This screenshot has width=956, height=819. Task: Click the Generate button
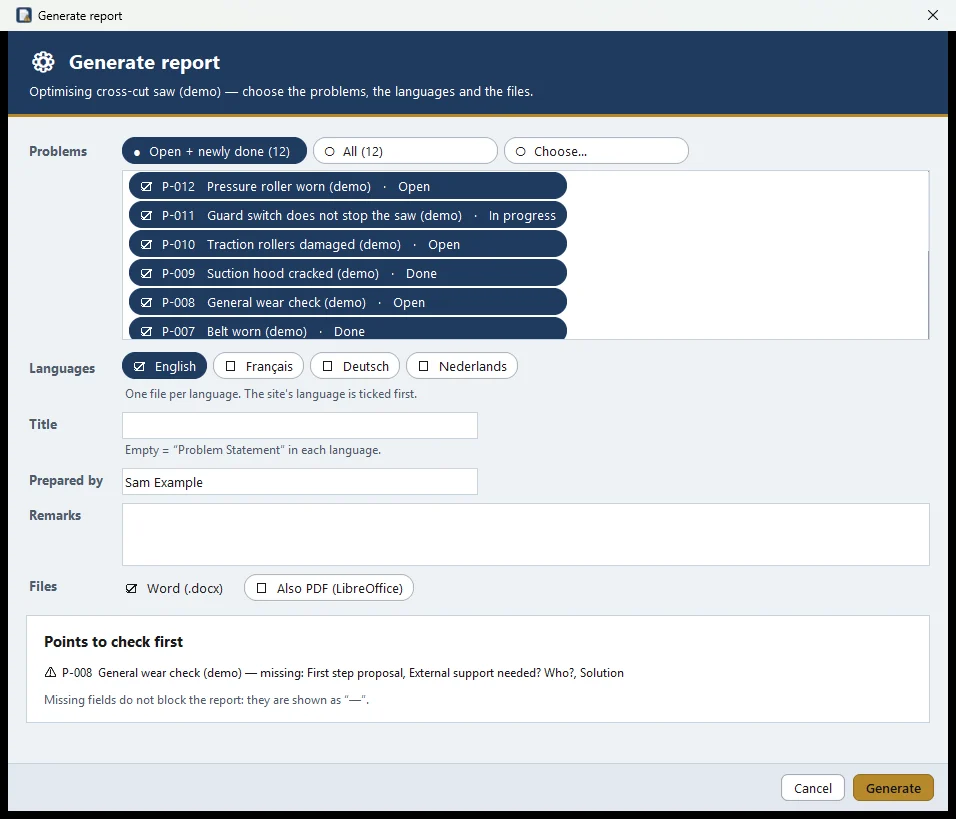point(893,788)
